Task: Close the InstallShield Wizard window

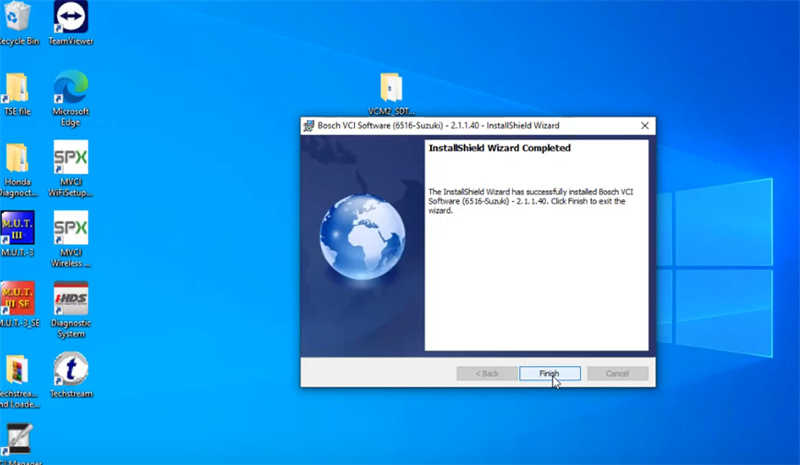Action: click(x=645, y=126)
